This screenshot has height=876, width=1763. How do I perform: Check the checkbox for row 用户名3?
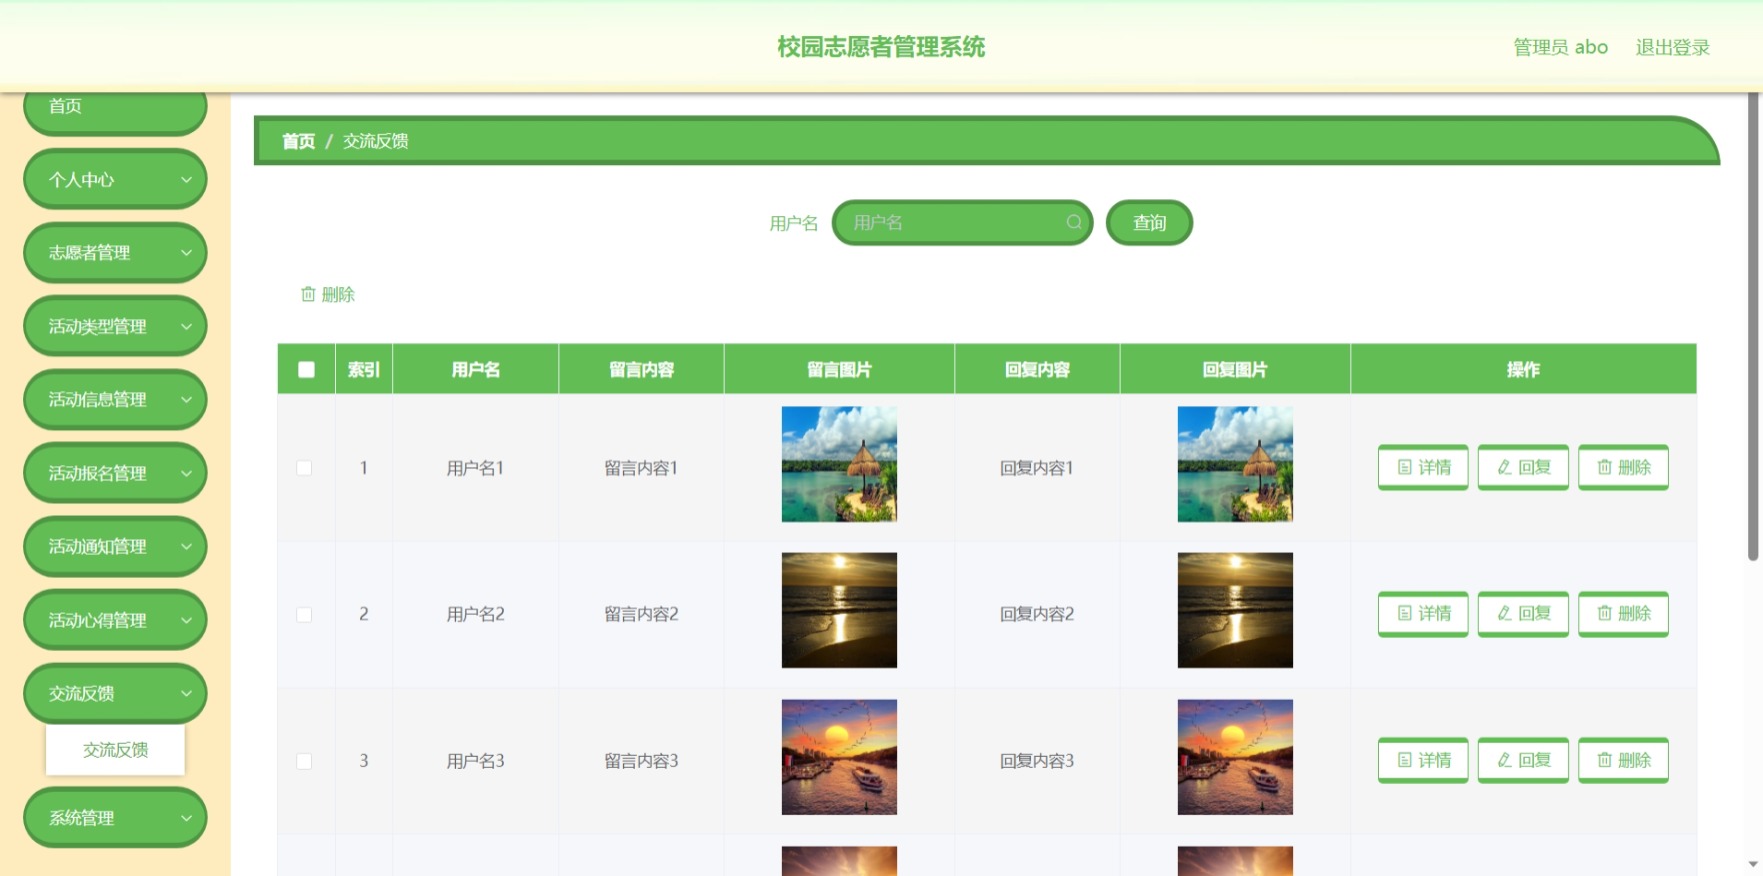click(304, 761)
